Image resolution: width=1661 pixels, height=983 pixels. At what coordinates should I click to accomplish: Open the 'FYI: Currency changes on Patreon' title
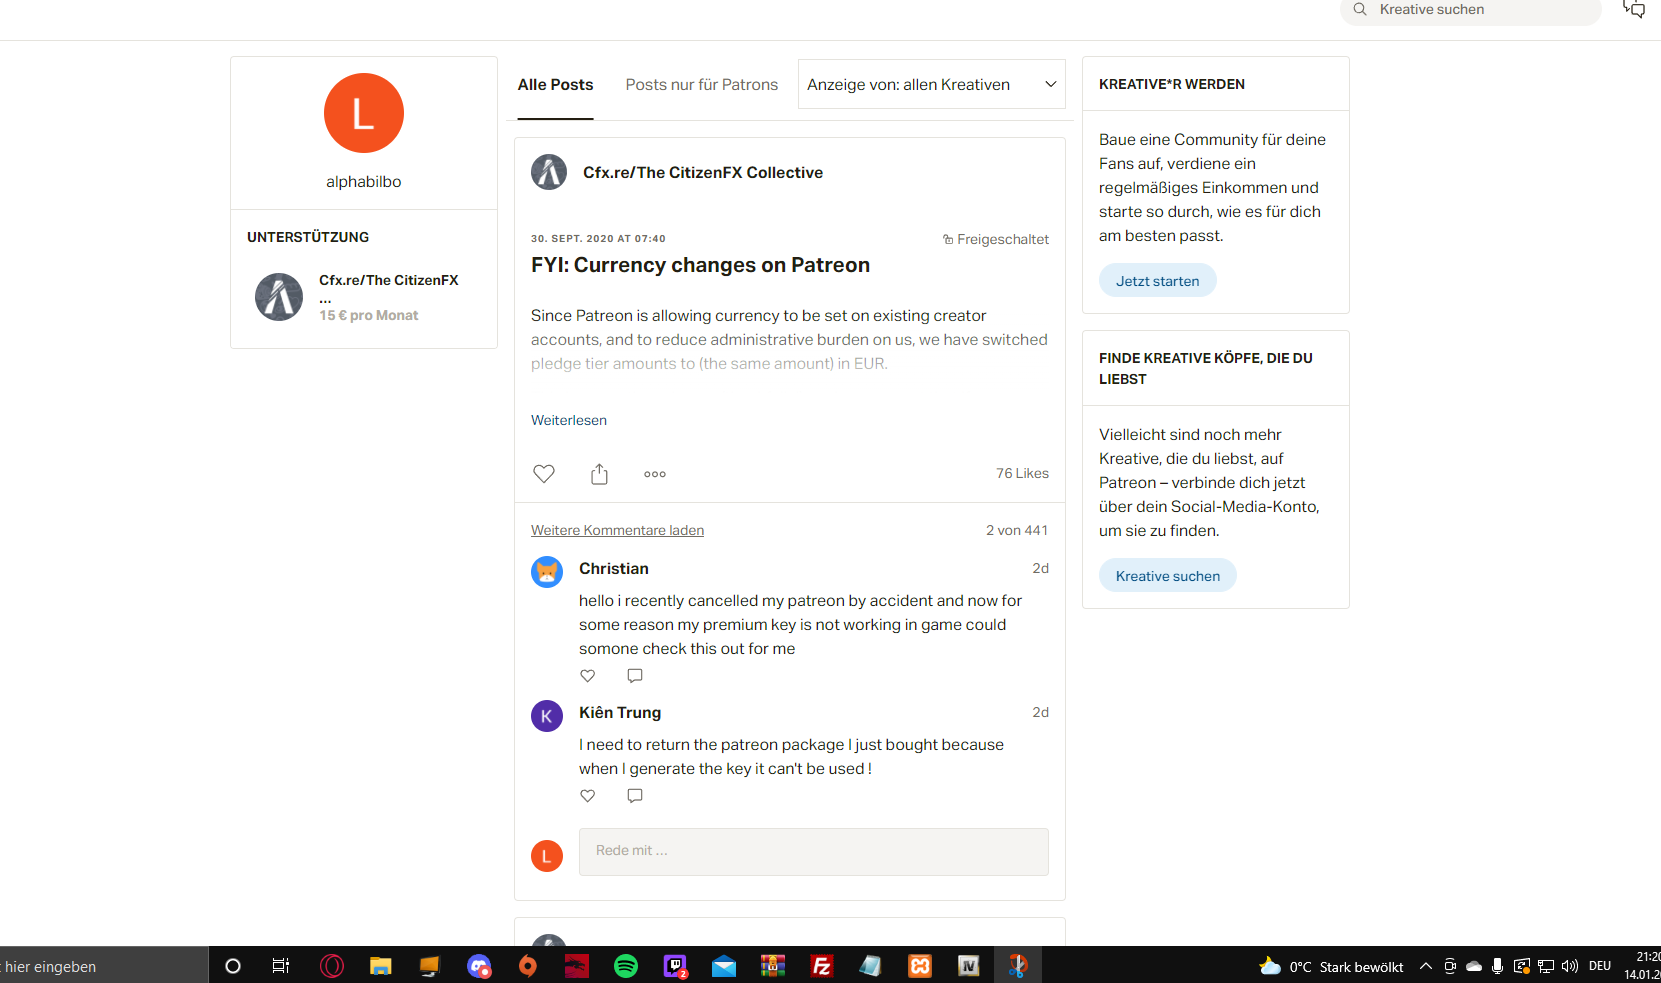coord(701,265)
